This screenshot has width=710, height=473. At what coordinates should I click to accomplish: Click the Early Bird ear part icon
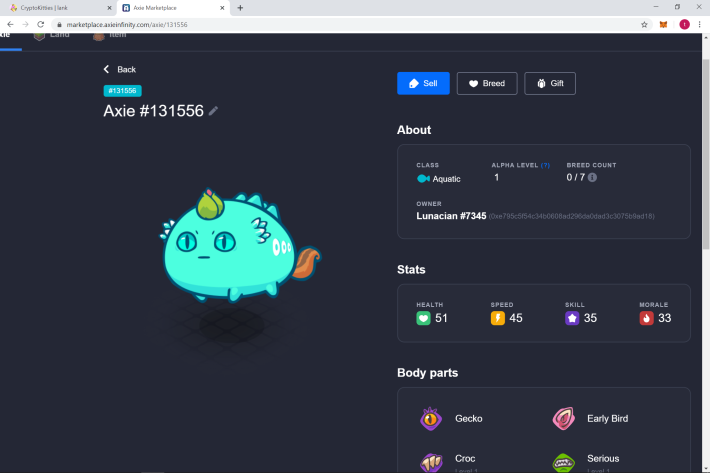(564, 419)
